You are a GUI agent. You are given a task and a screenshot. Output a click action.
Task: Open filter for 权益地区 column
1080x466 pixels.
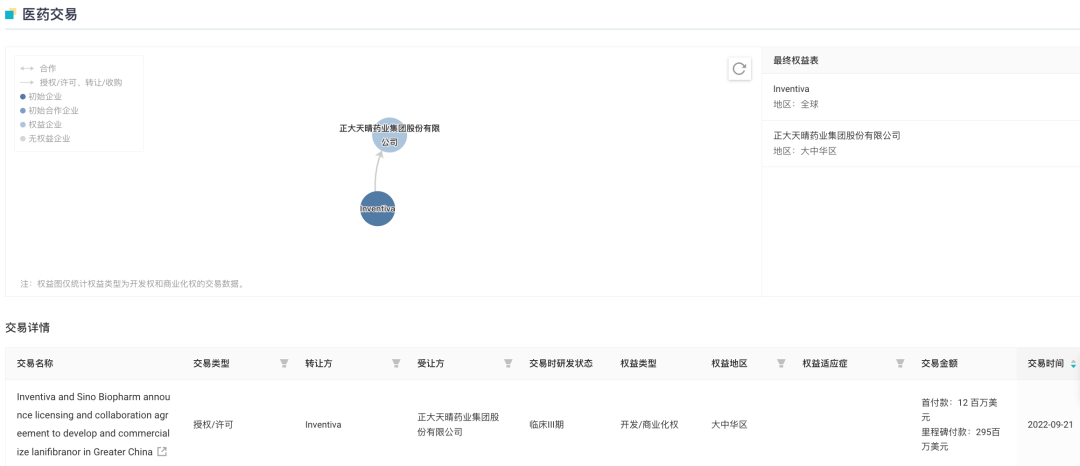[x=781, y=363]
